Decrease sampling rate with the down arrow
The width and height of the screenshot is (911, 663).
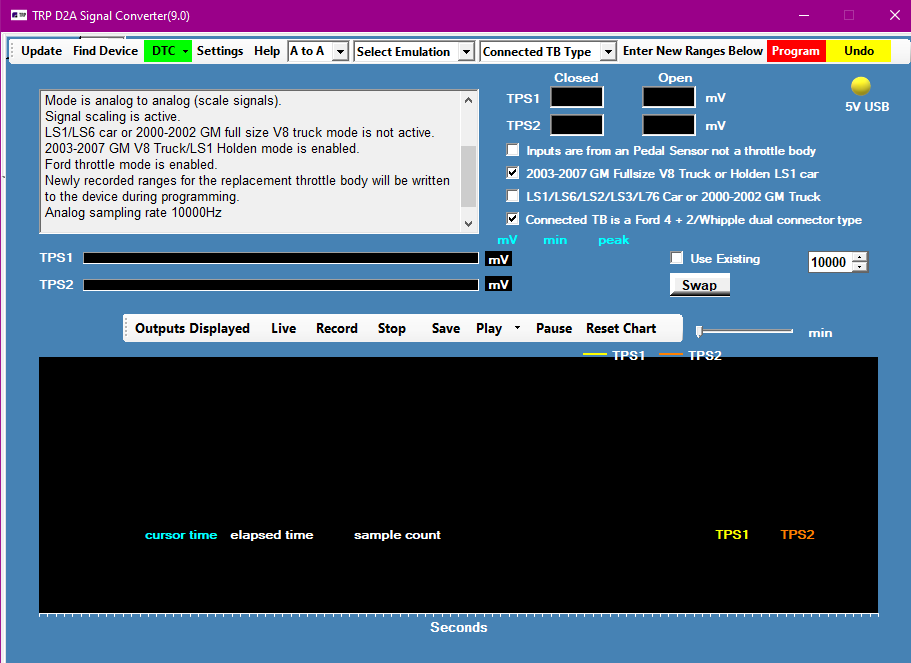(859, 267)
